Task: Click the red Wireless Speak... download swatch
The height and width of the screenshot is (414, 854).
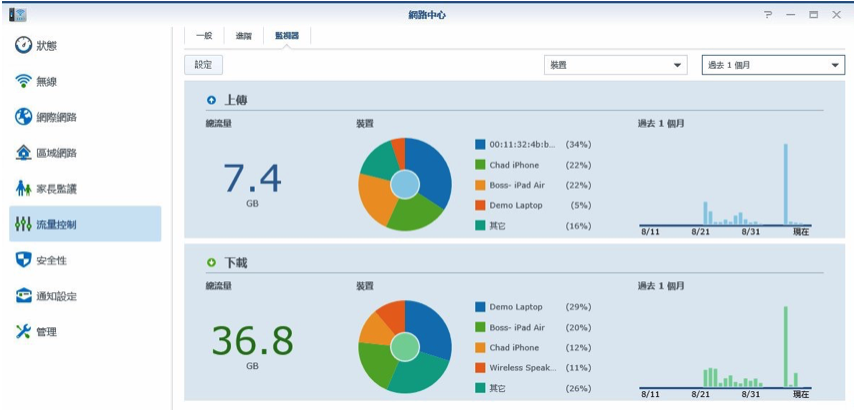Action: [480, 368]
